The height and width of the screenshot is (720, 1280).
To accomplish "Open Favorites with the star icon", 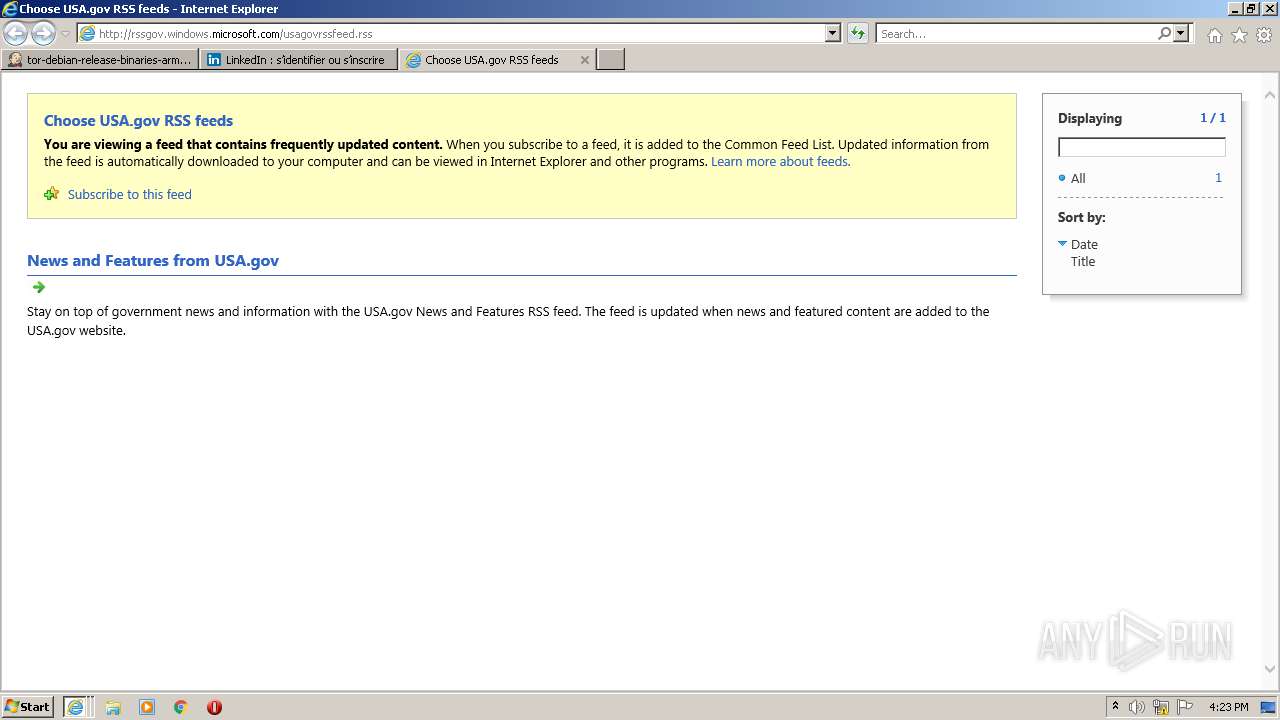I will 1239,35.
